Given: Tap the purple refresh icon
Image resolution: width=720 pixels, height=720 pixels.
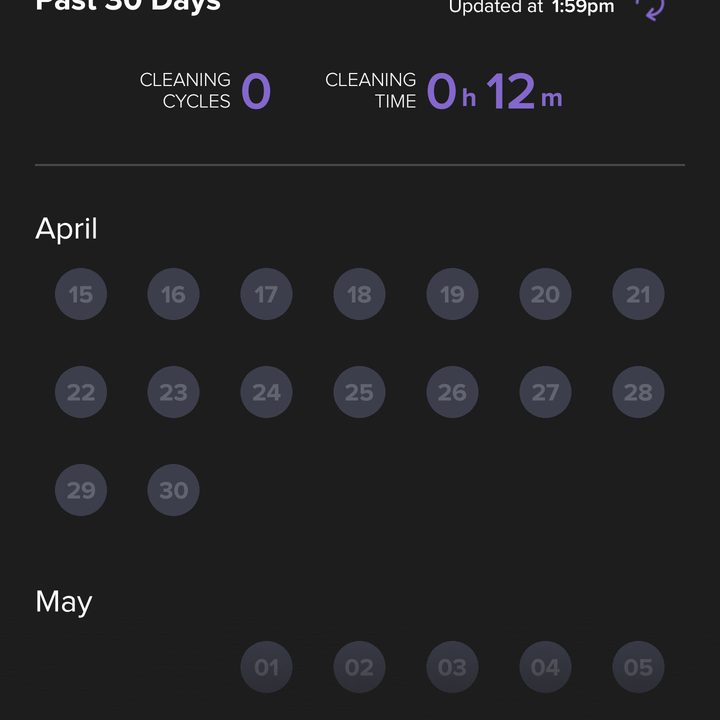Looking at the screenshot, I should click(x=650, y=9).
